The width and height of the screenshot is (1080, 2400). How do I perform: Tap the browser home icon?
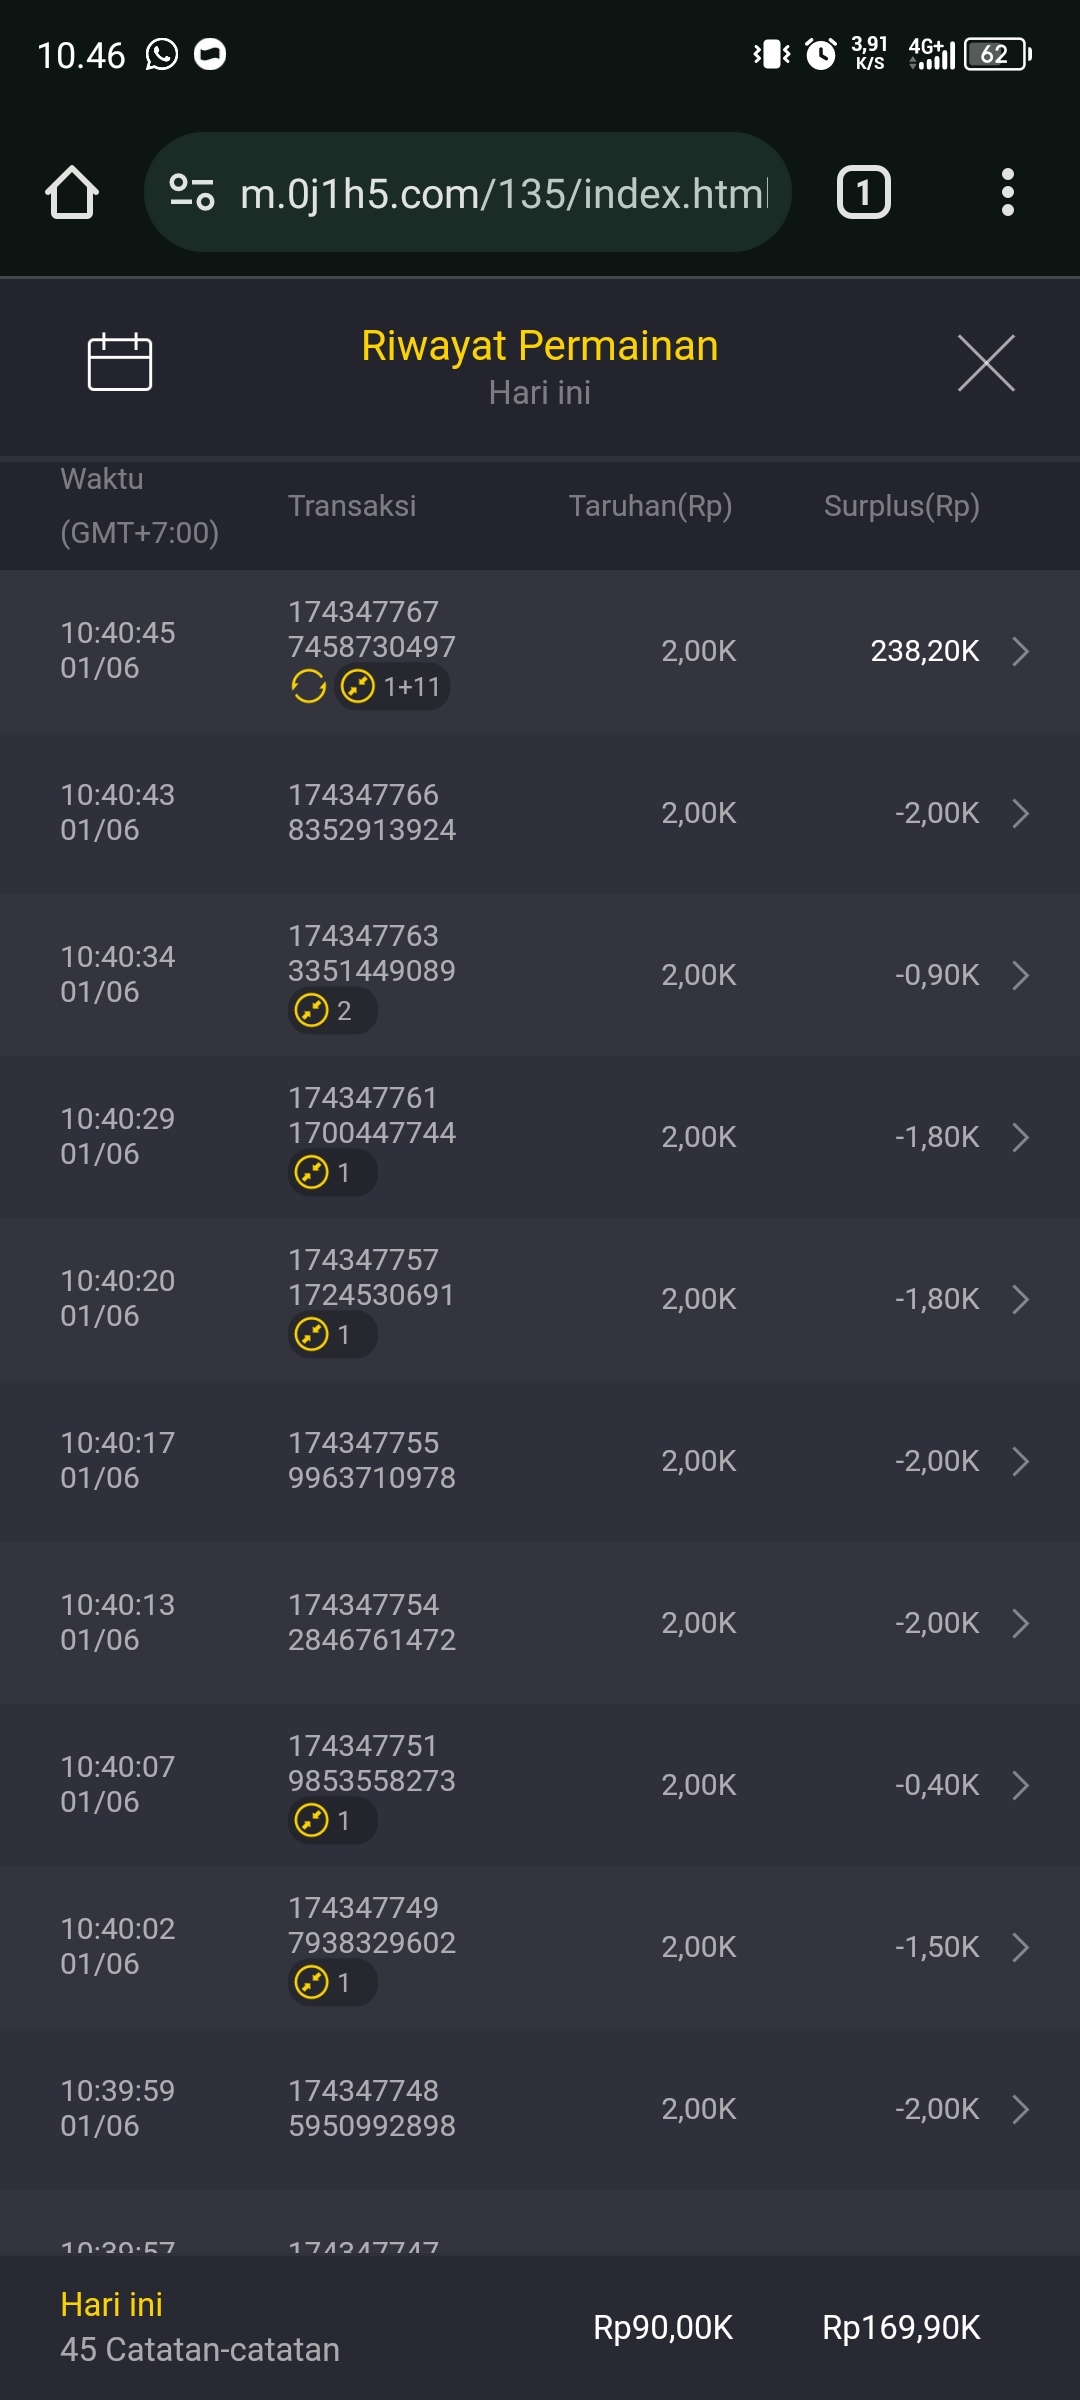(x=72, y=192)
